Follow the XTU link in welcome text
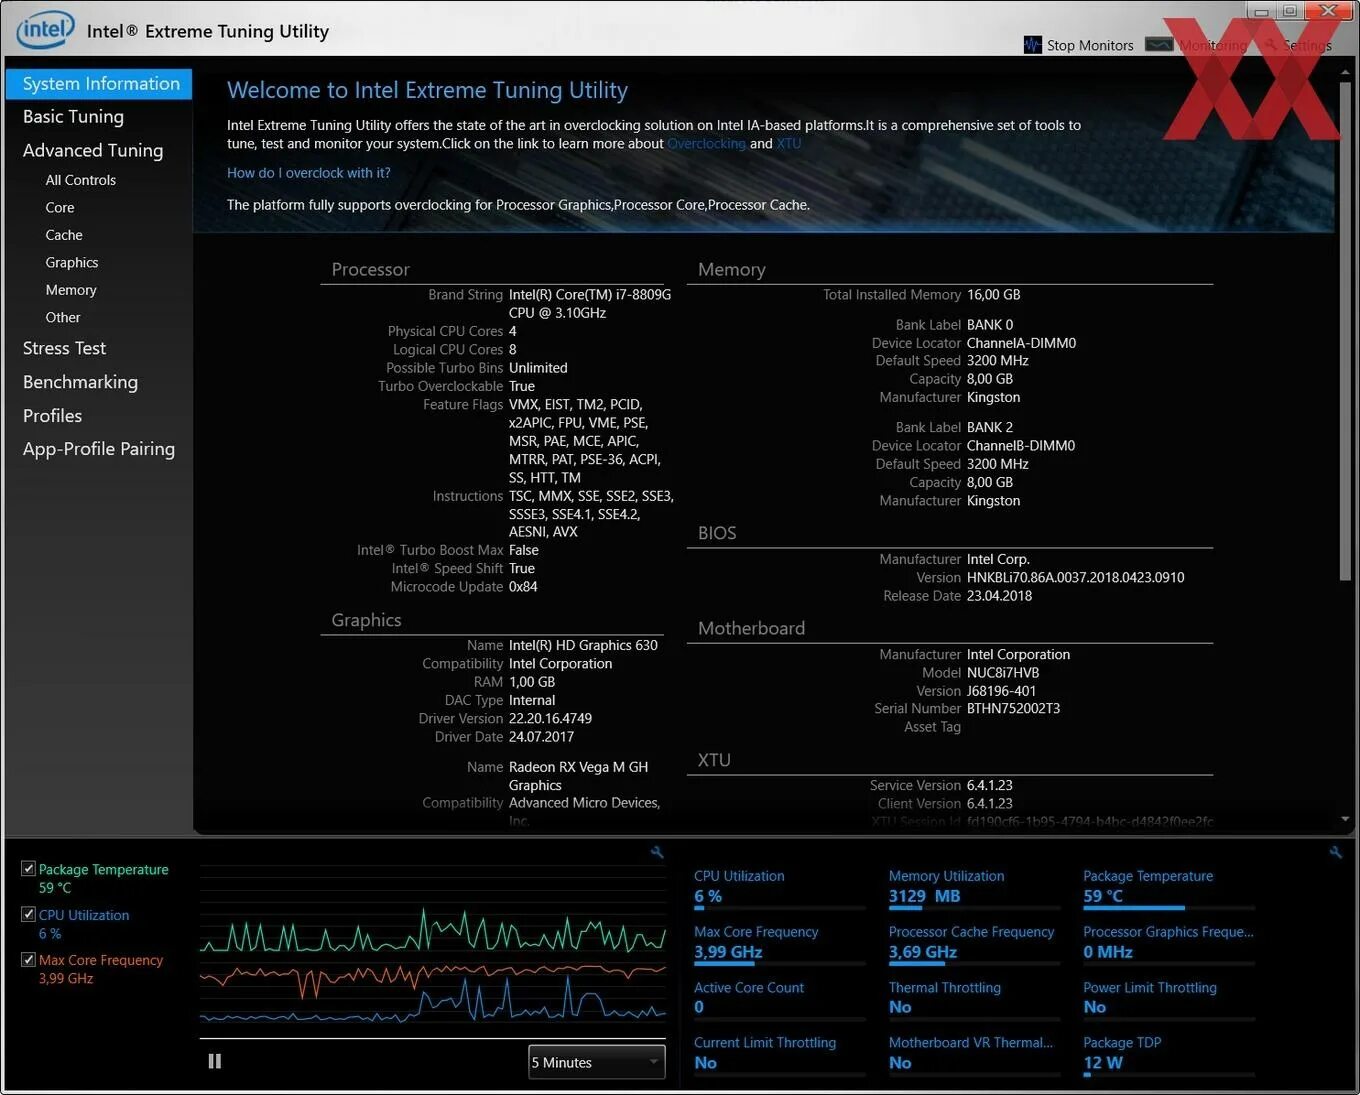Screen dimensions: 1360x1095 789,144
